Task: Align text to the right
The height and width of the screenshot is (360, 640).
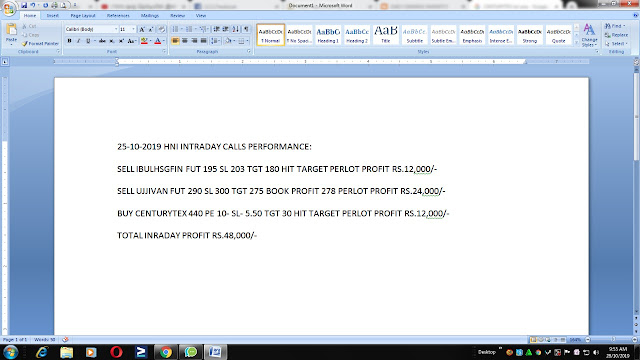Action: coord(194,41)
